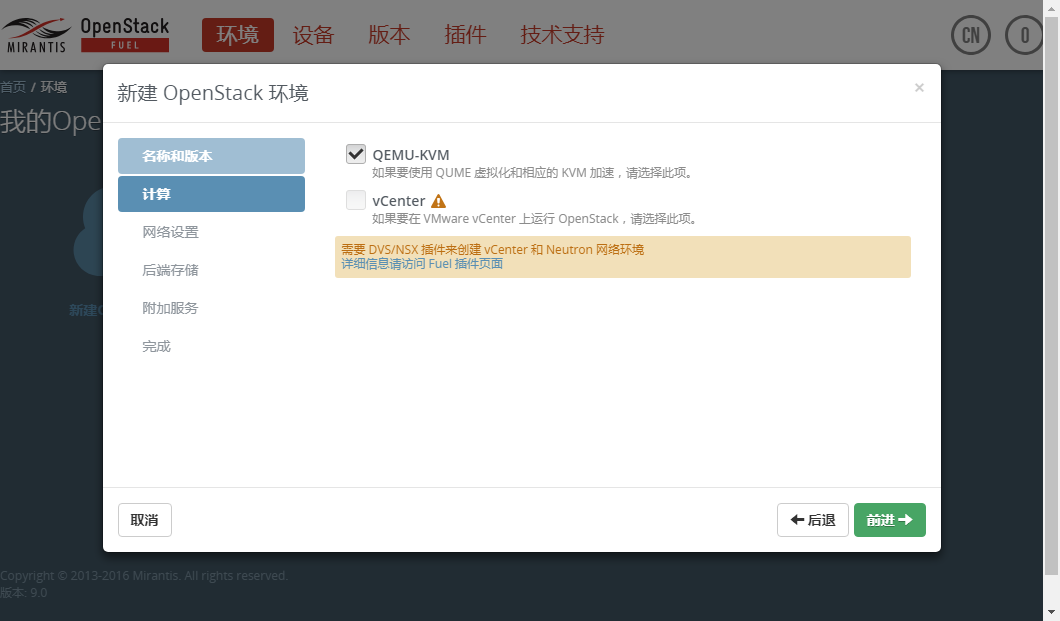The width and height of the screenshot is (1060, 621).
Task: Enable the vCenter checkbox
Action: (356, 199)
